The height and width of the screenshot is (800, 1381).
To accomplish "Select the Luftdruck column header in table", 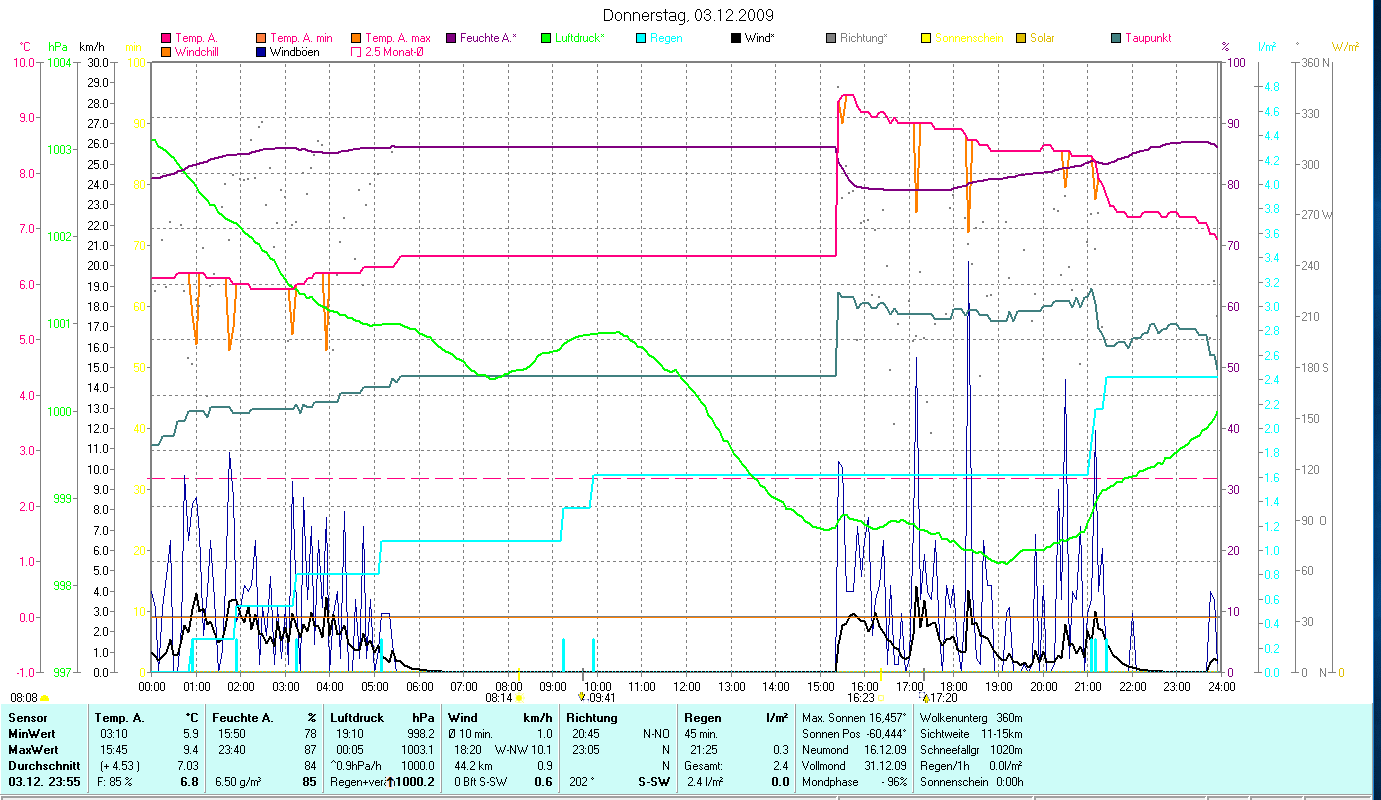I will click(355, 717).
